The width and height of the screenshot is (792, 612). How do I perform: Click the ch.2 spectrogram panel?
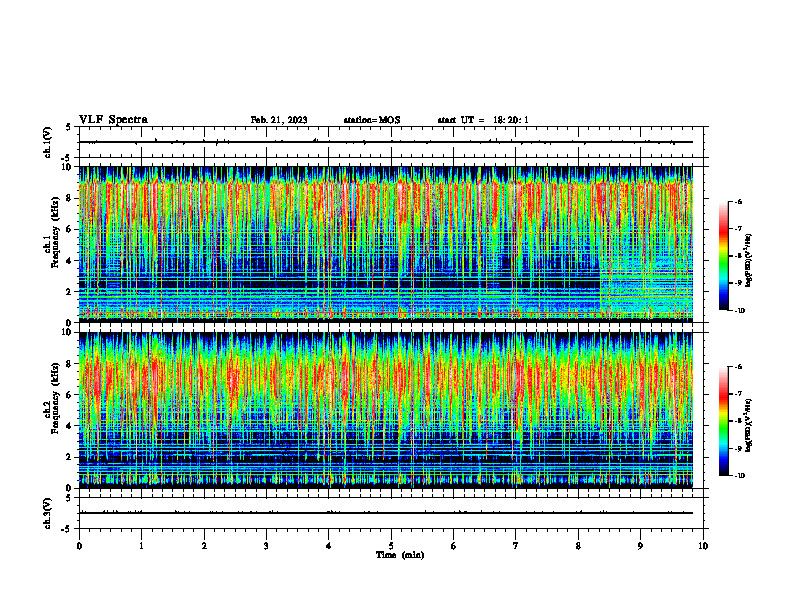[x=386, y=410]
